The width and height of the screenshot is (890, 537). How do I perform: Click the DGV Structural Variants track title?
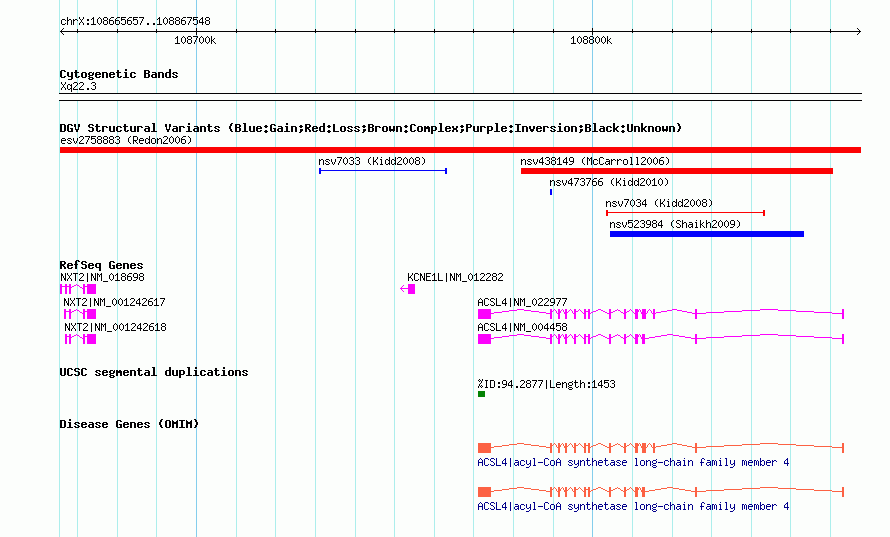tap(371, 128)
